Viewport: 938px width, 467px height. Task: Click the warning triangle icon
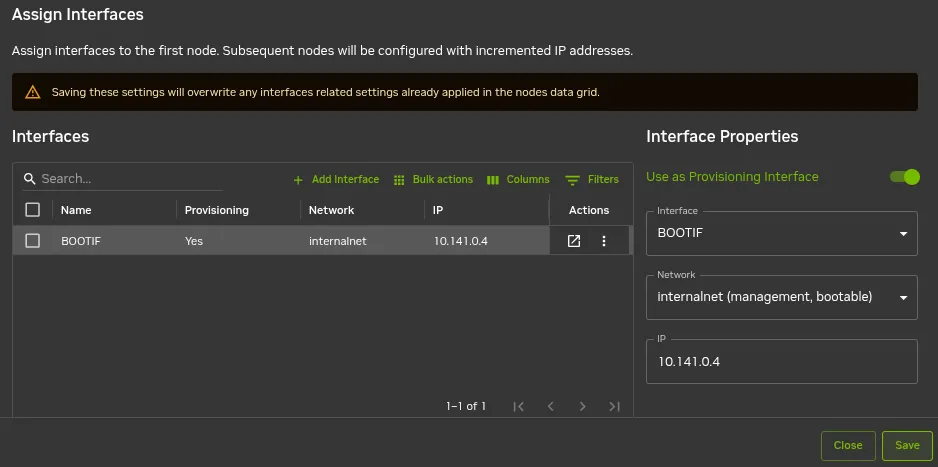coord(32,92)
